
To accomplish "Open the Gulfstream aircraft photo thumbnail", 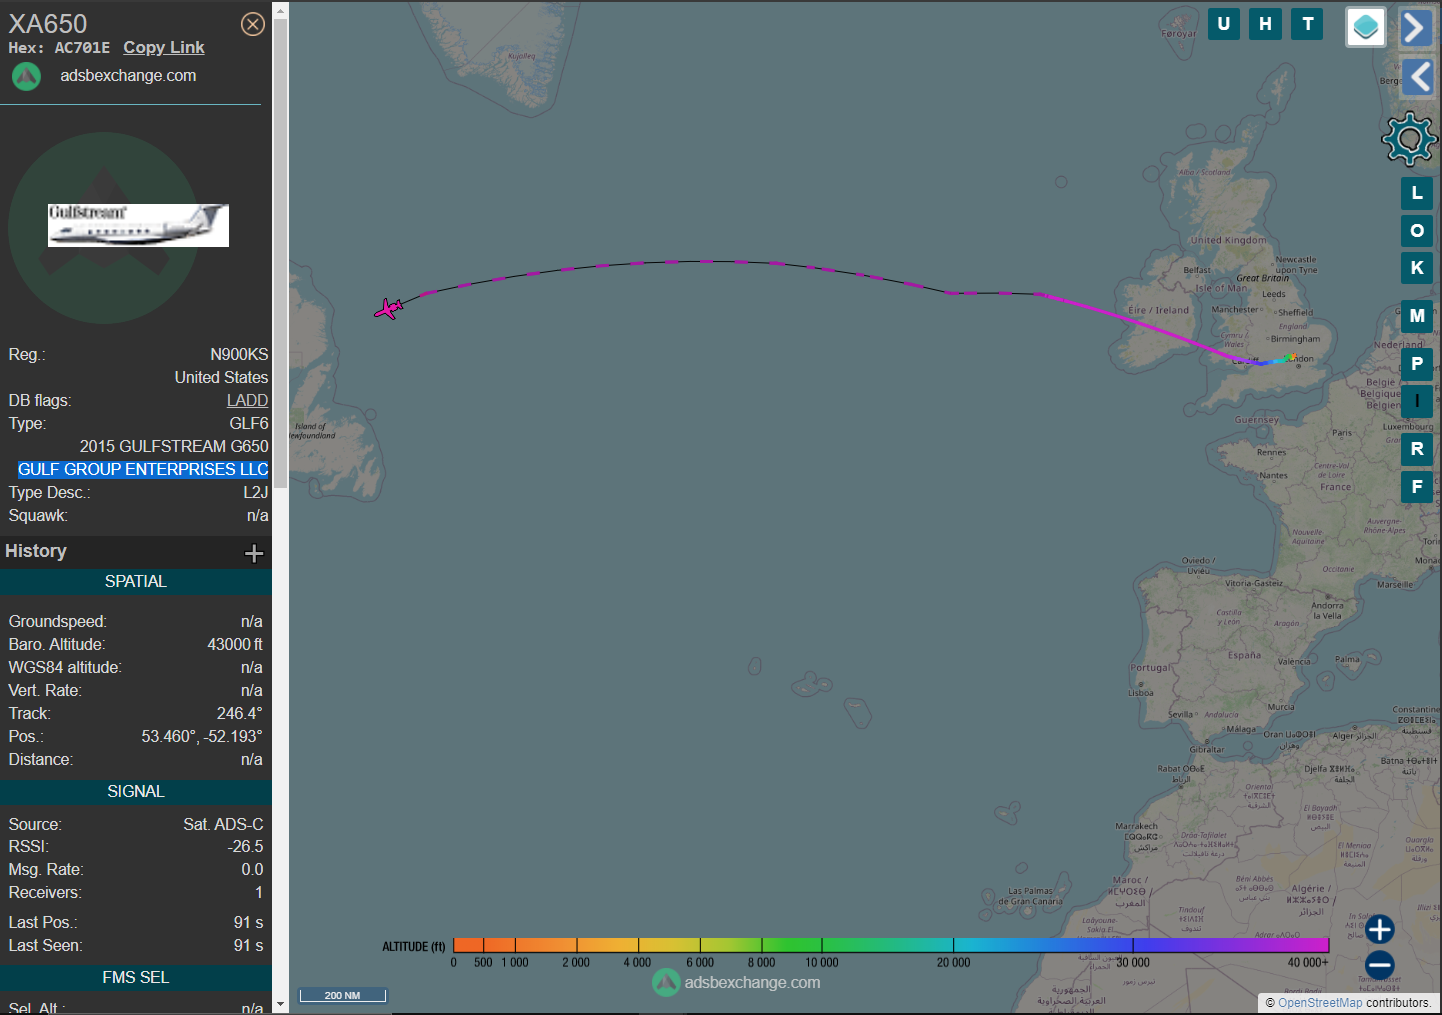I will 138,225.
